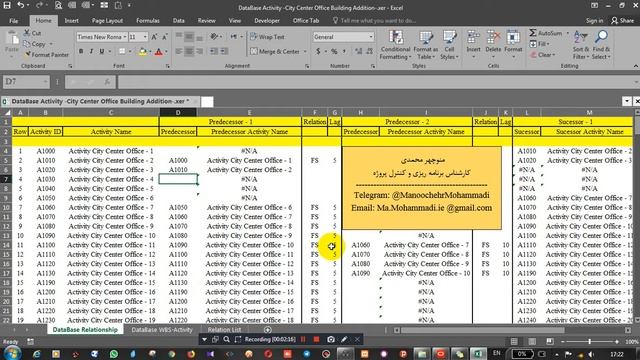Image resolution: width=640 pixels, height=360 pixels.
Task: Increase the font size
Action: 154,37
